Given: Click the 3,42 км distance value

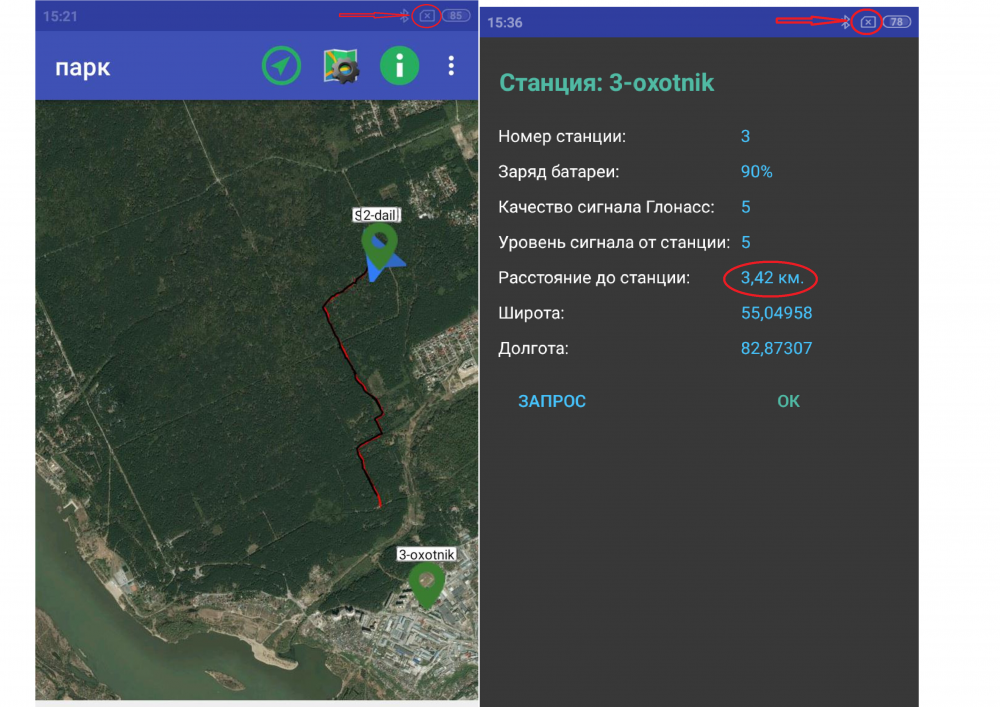Looking at the screenshot, I should pyautogui.click(x=771, y=278).
